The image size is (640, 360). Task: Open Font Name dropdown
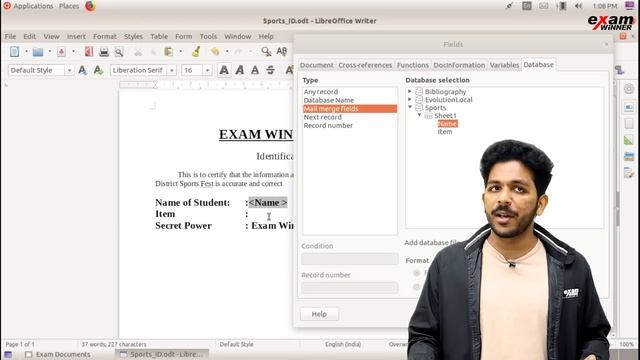(172, 70)
